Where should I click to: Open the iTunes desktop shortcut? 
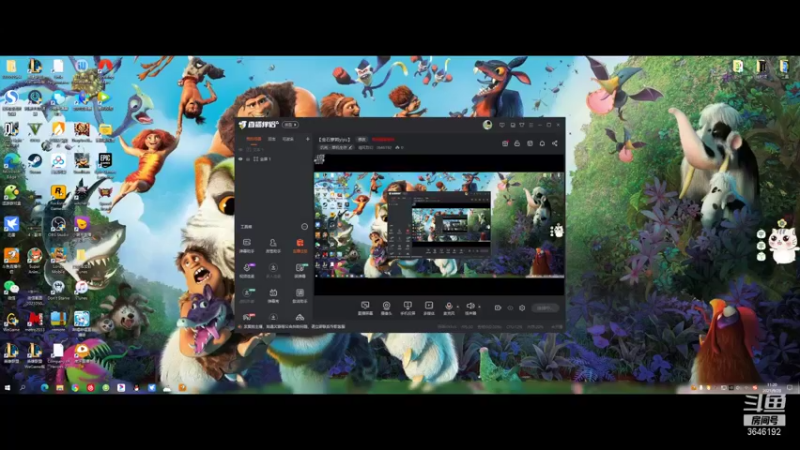pyautogui.click(x=82, y=289)
